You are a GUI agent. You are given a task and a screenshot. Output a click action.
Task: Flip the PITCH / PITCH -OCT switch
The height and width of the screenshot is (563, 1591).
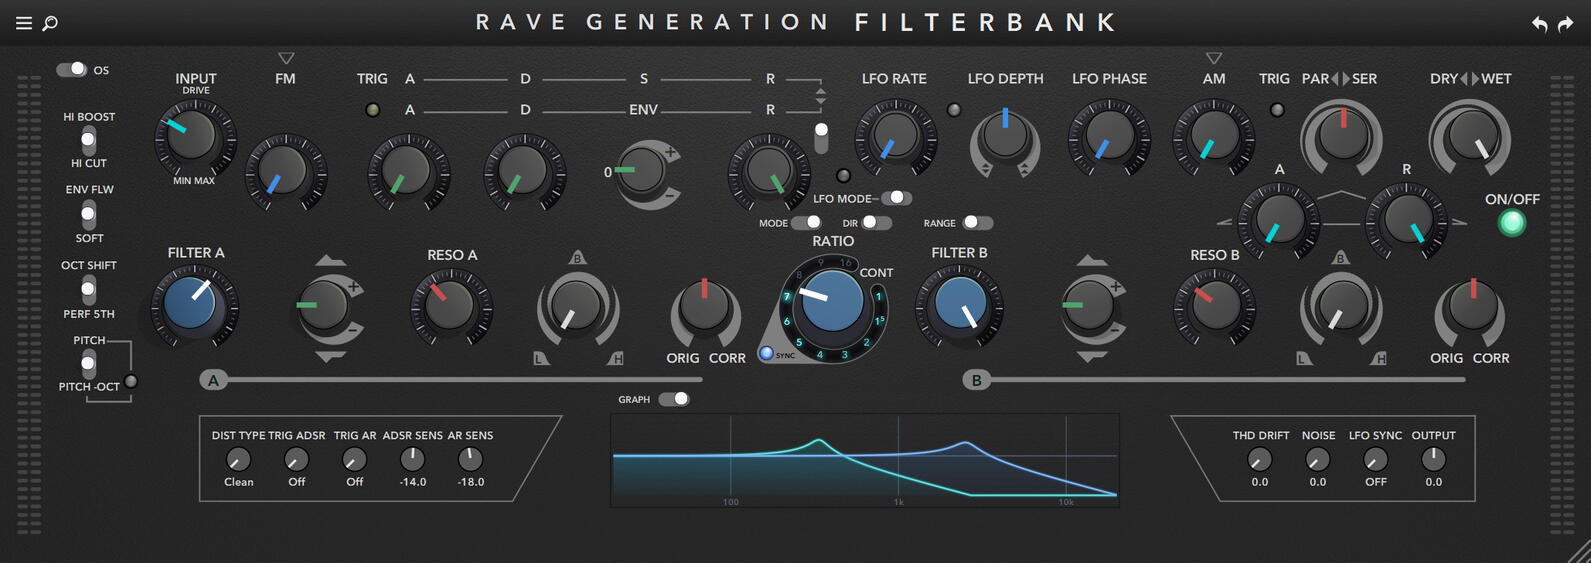point(89,364)
